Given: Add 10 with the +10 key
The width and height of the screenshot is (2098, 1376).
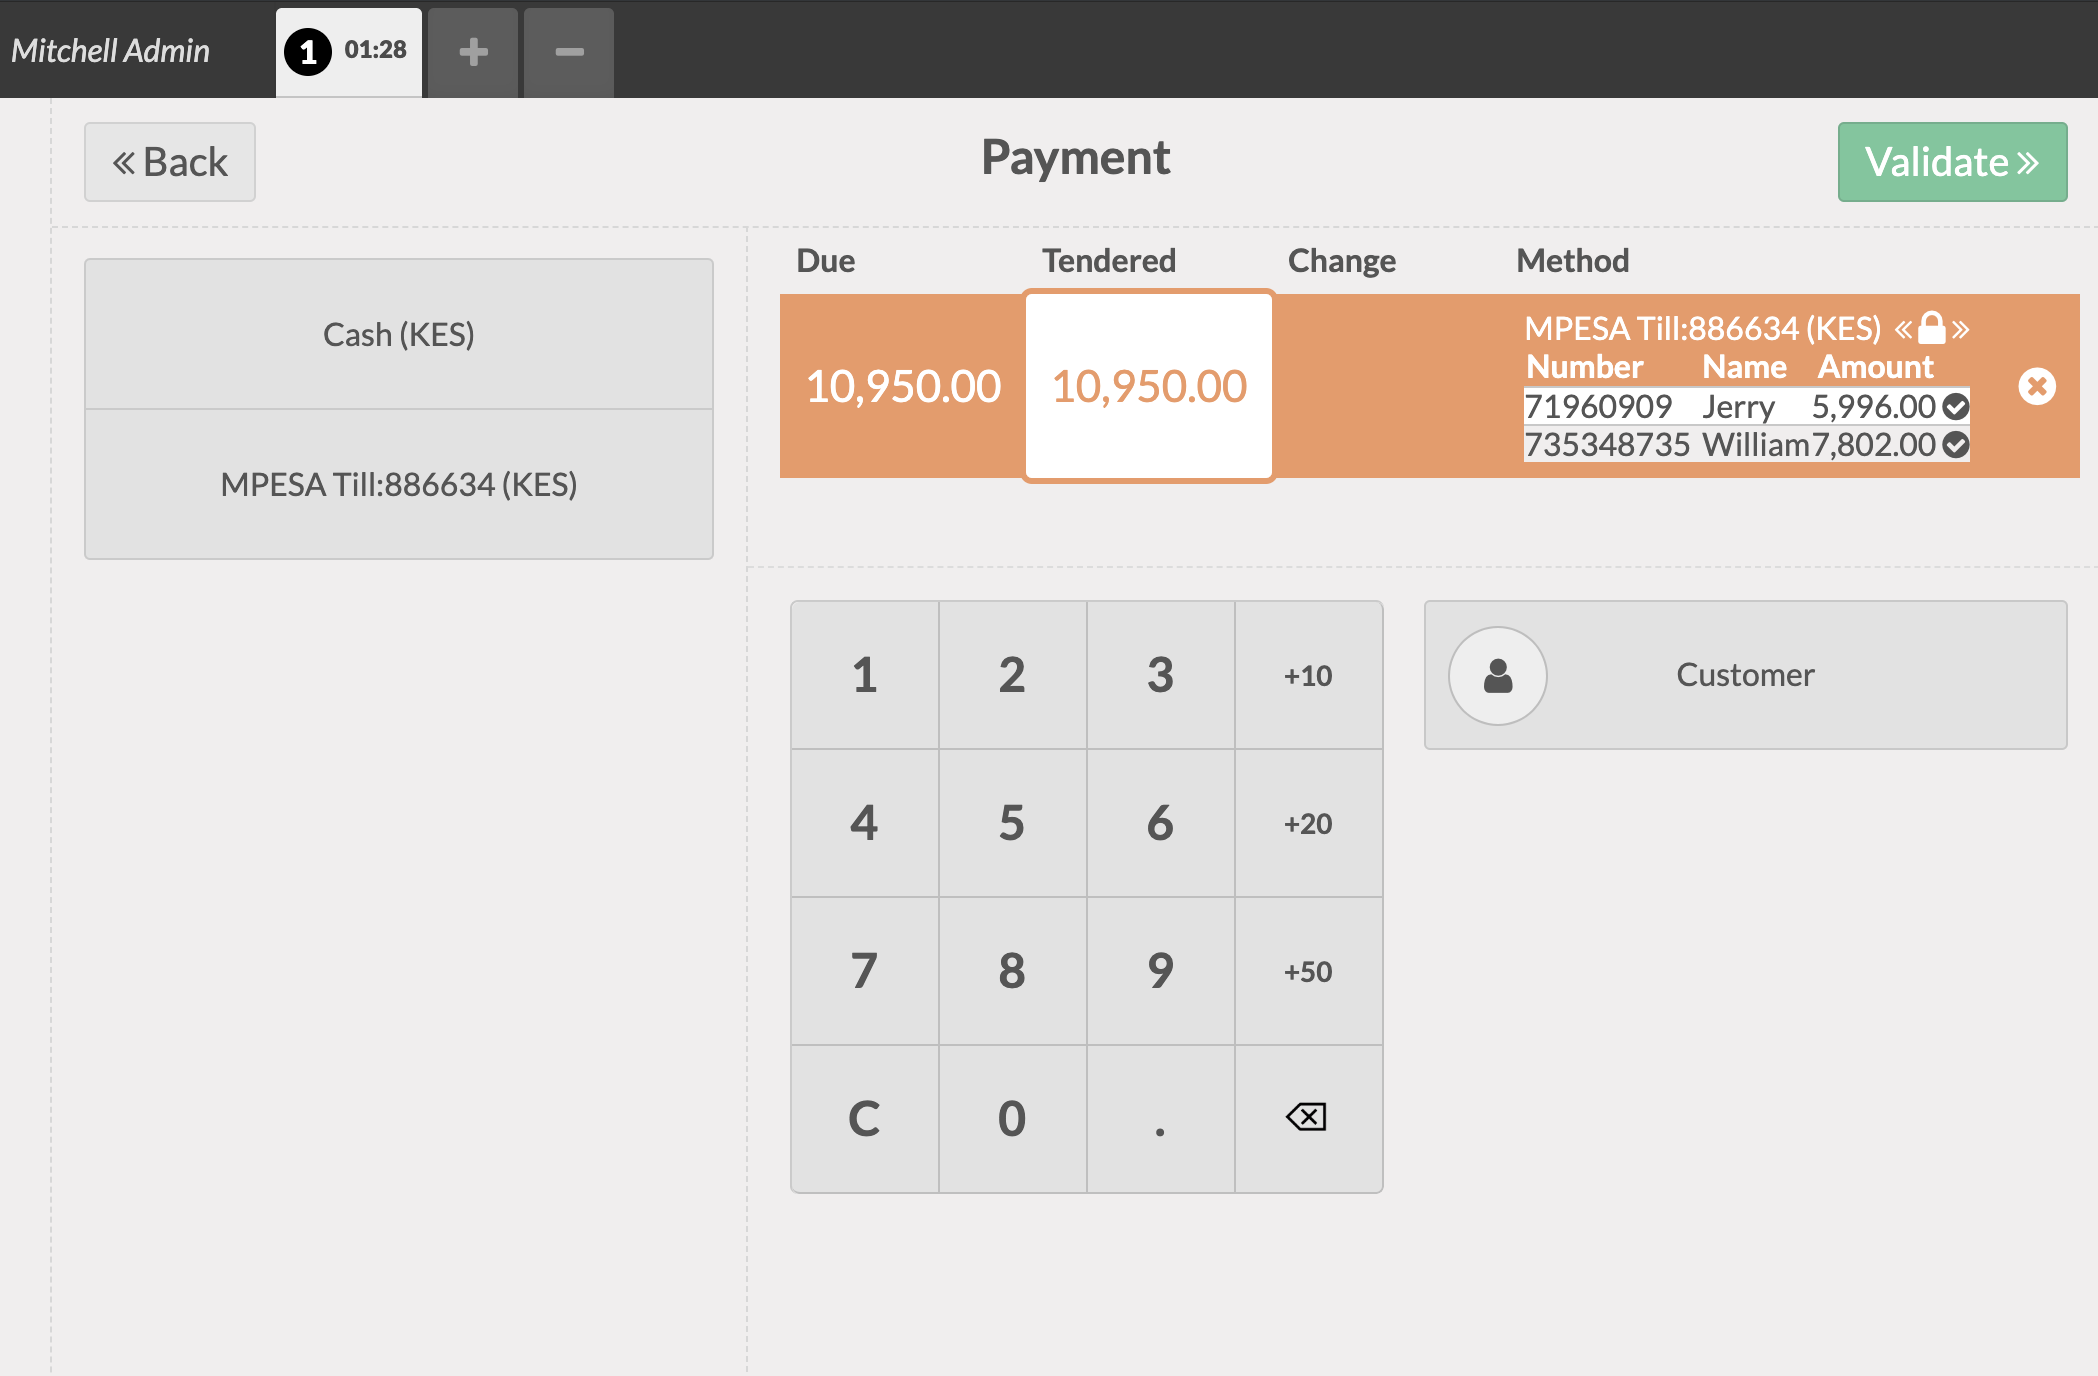Looking at the screenshot, I should tap(1308, 675).
